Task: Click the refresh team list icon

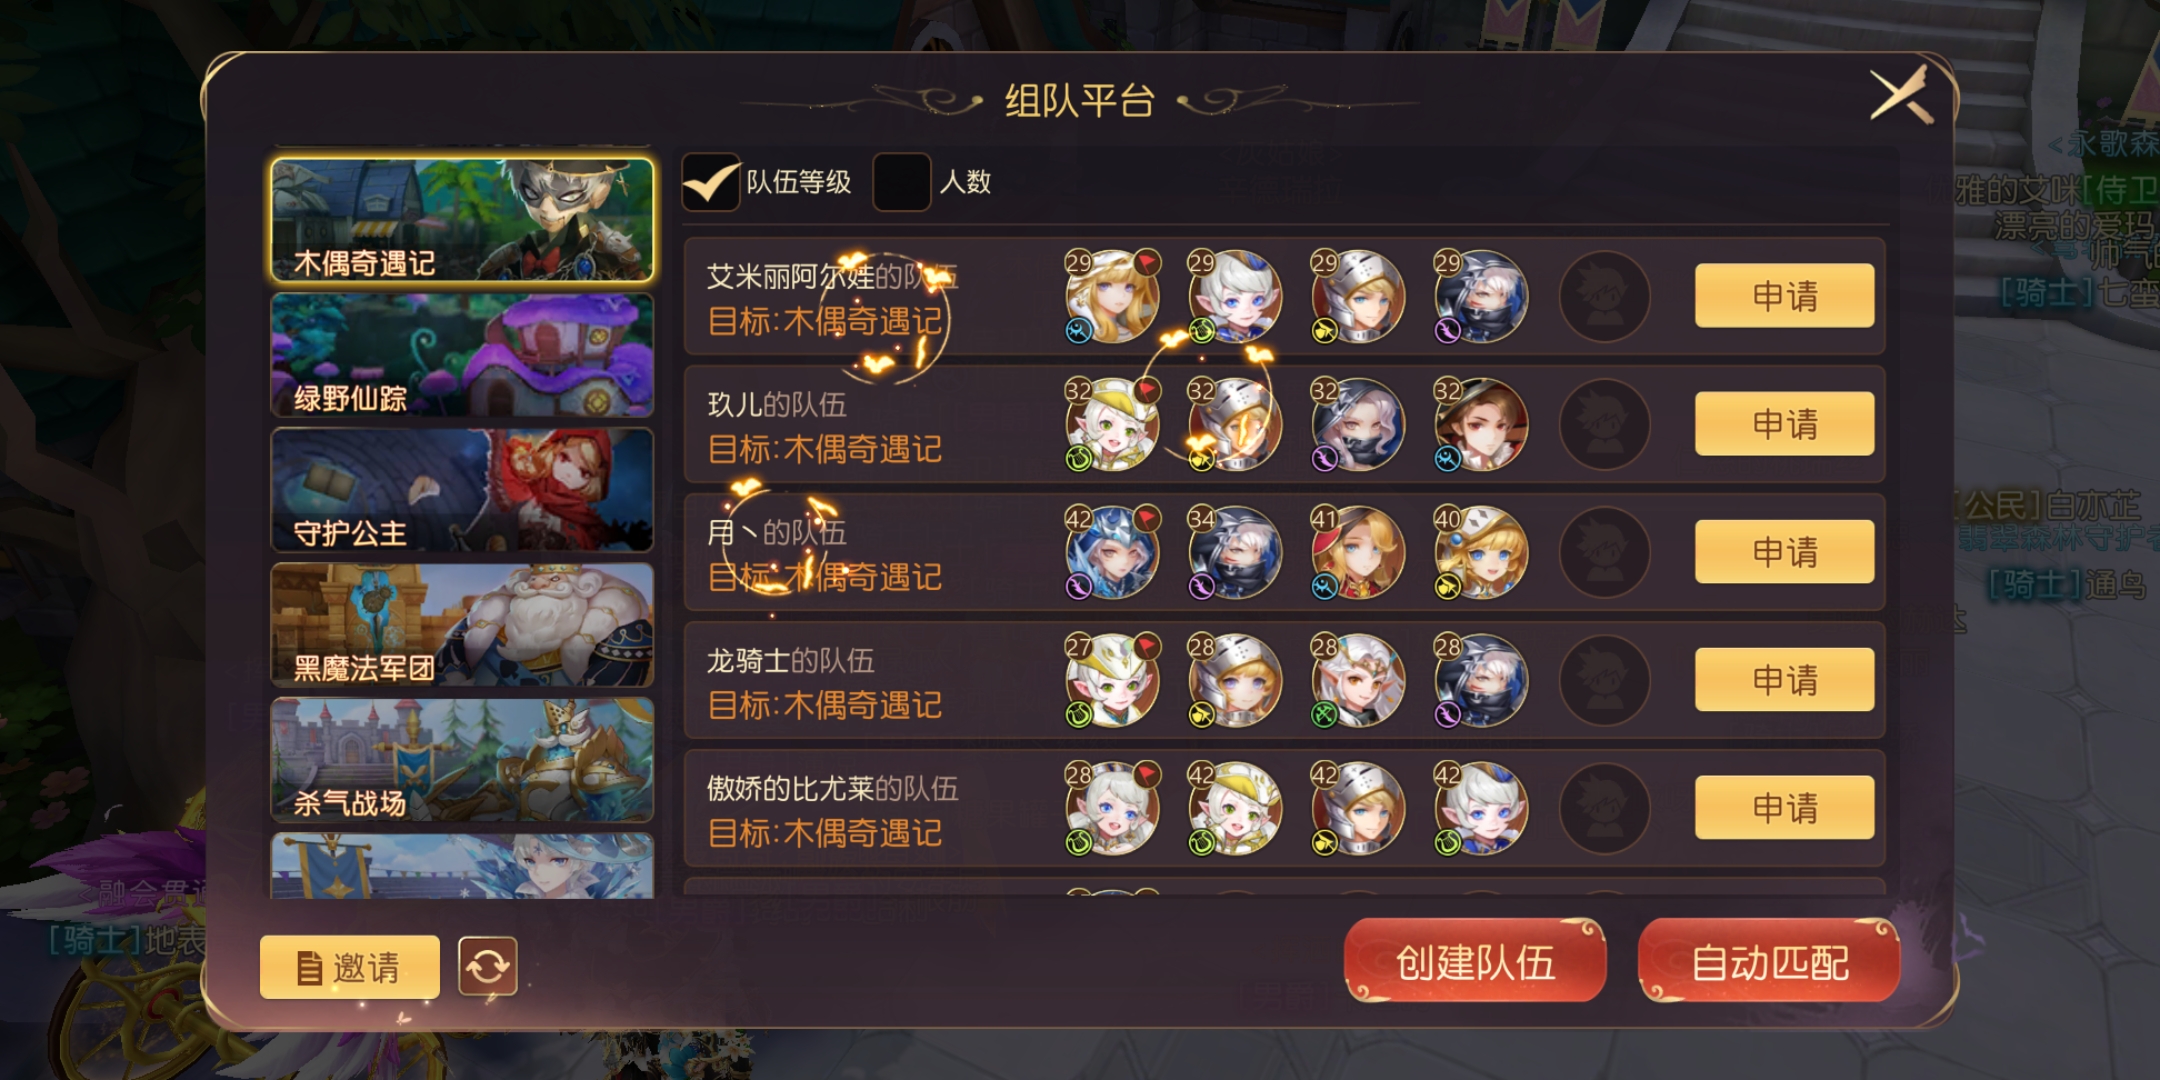Action: pos(487,966)
